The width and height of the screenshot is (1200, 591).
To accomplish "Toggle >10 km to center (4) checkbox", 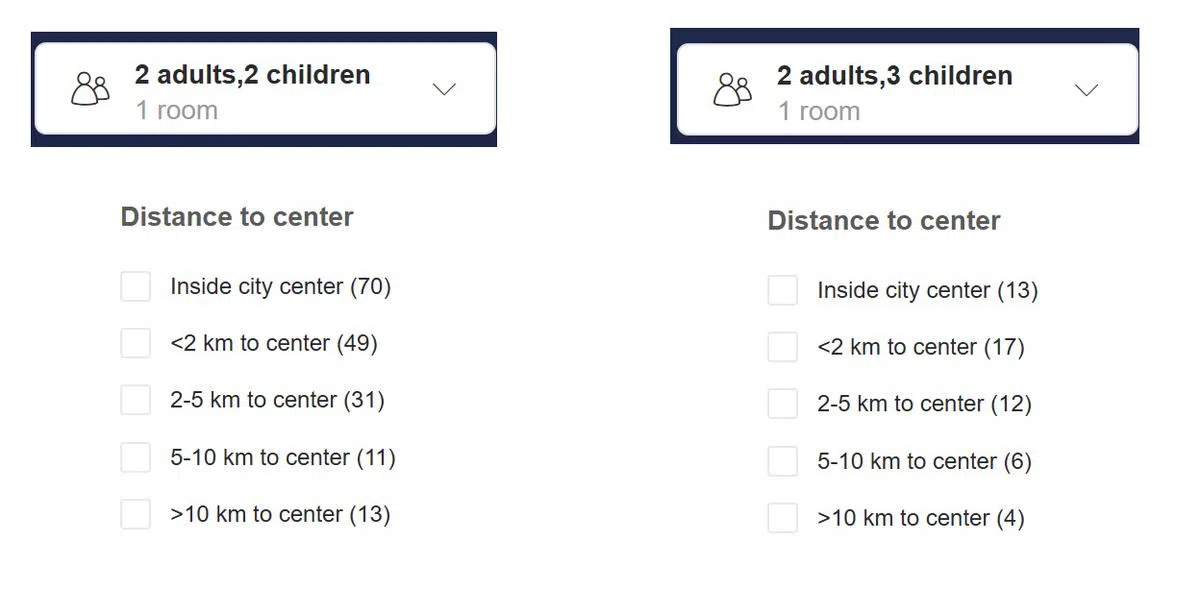I will pyautogui.click(x=783, y=519).
